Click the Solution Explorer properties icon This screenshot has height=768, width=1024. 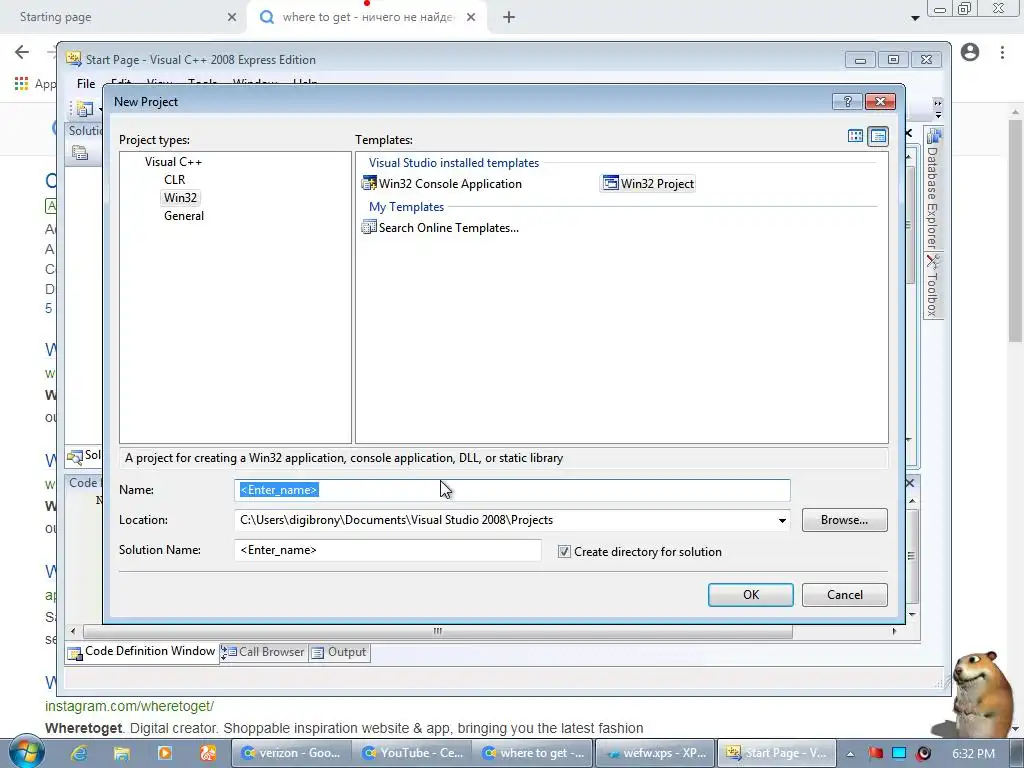(x=80, y=153)
